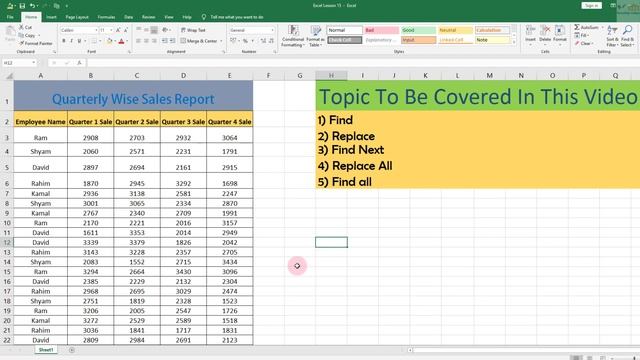Image resolution: width=640 pixels, height=360 pixels.
Task: Toggle Merge & Center
Action: click(x=199, y=41)
